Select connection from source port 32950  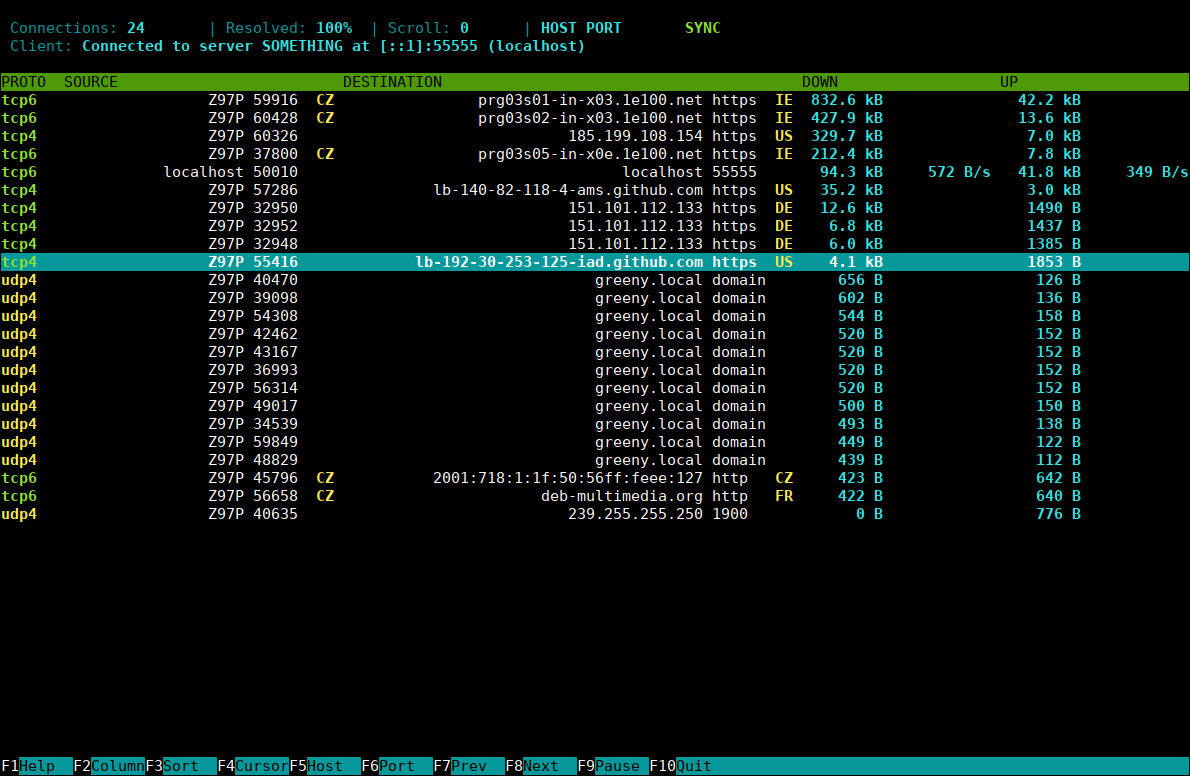pyautogui.click(x=595, y=208)
